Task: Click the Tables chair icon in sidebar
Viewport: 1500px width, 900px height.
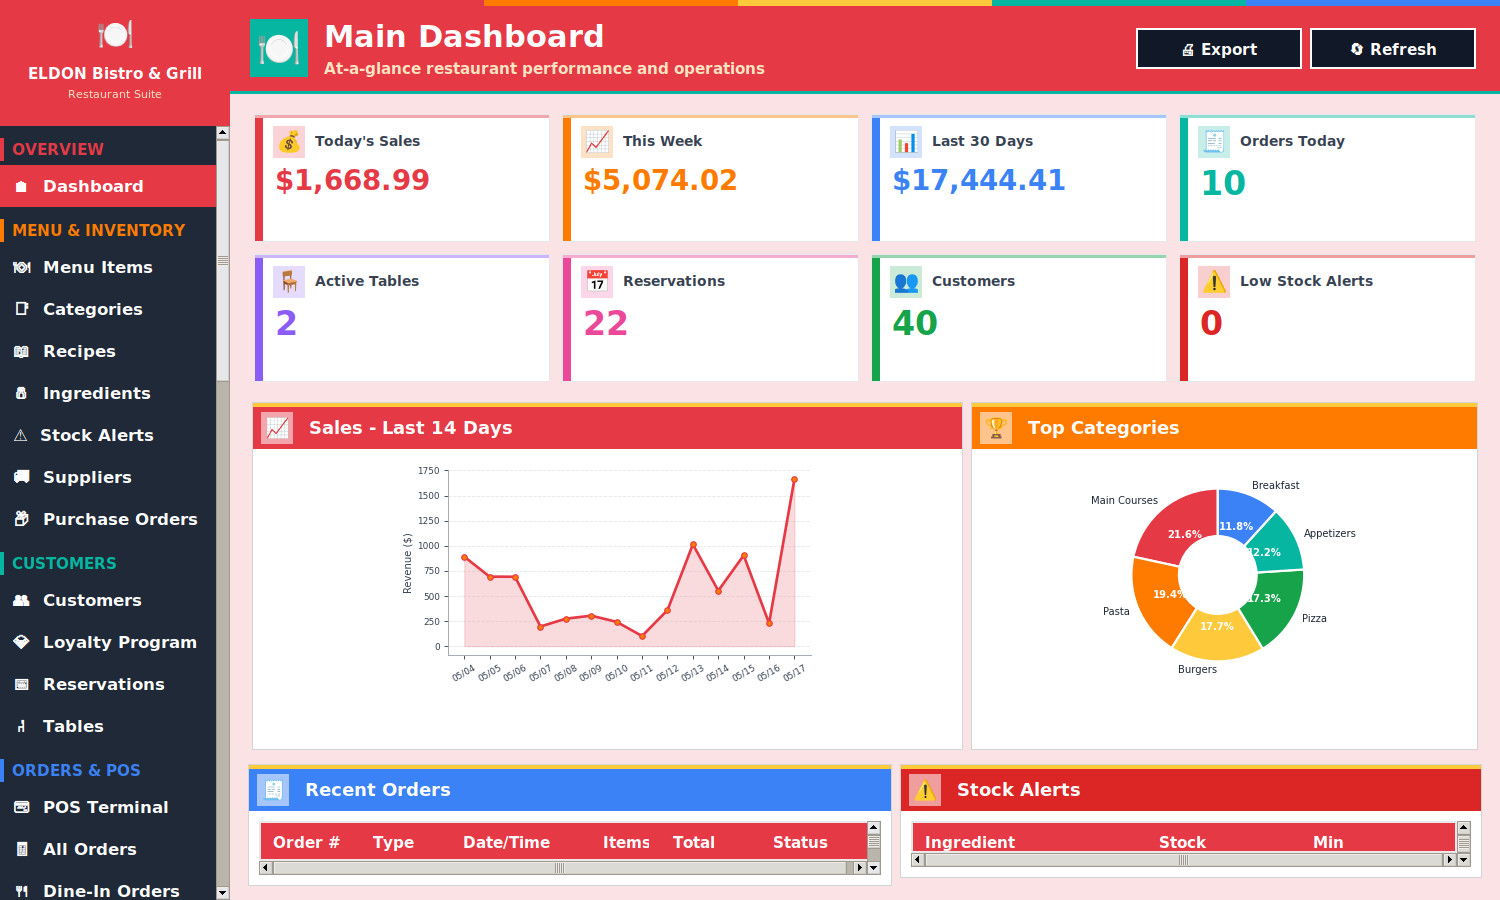Action: (x=21, y=727)
